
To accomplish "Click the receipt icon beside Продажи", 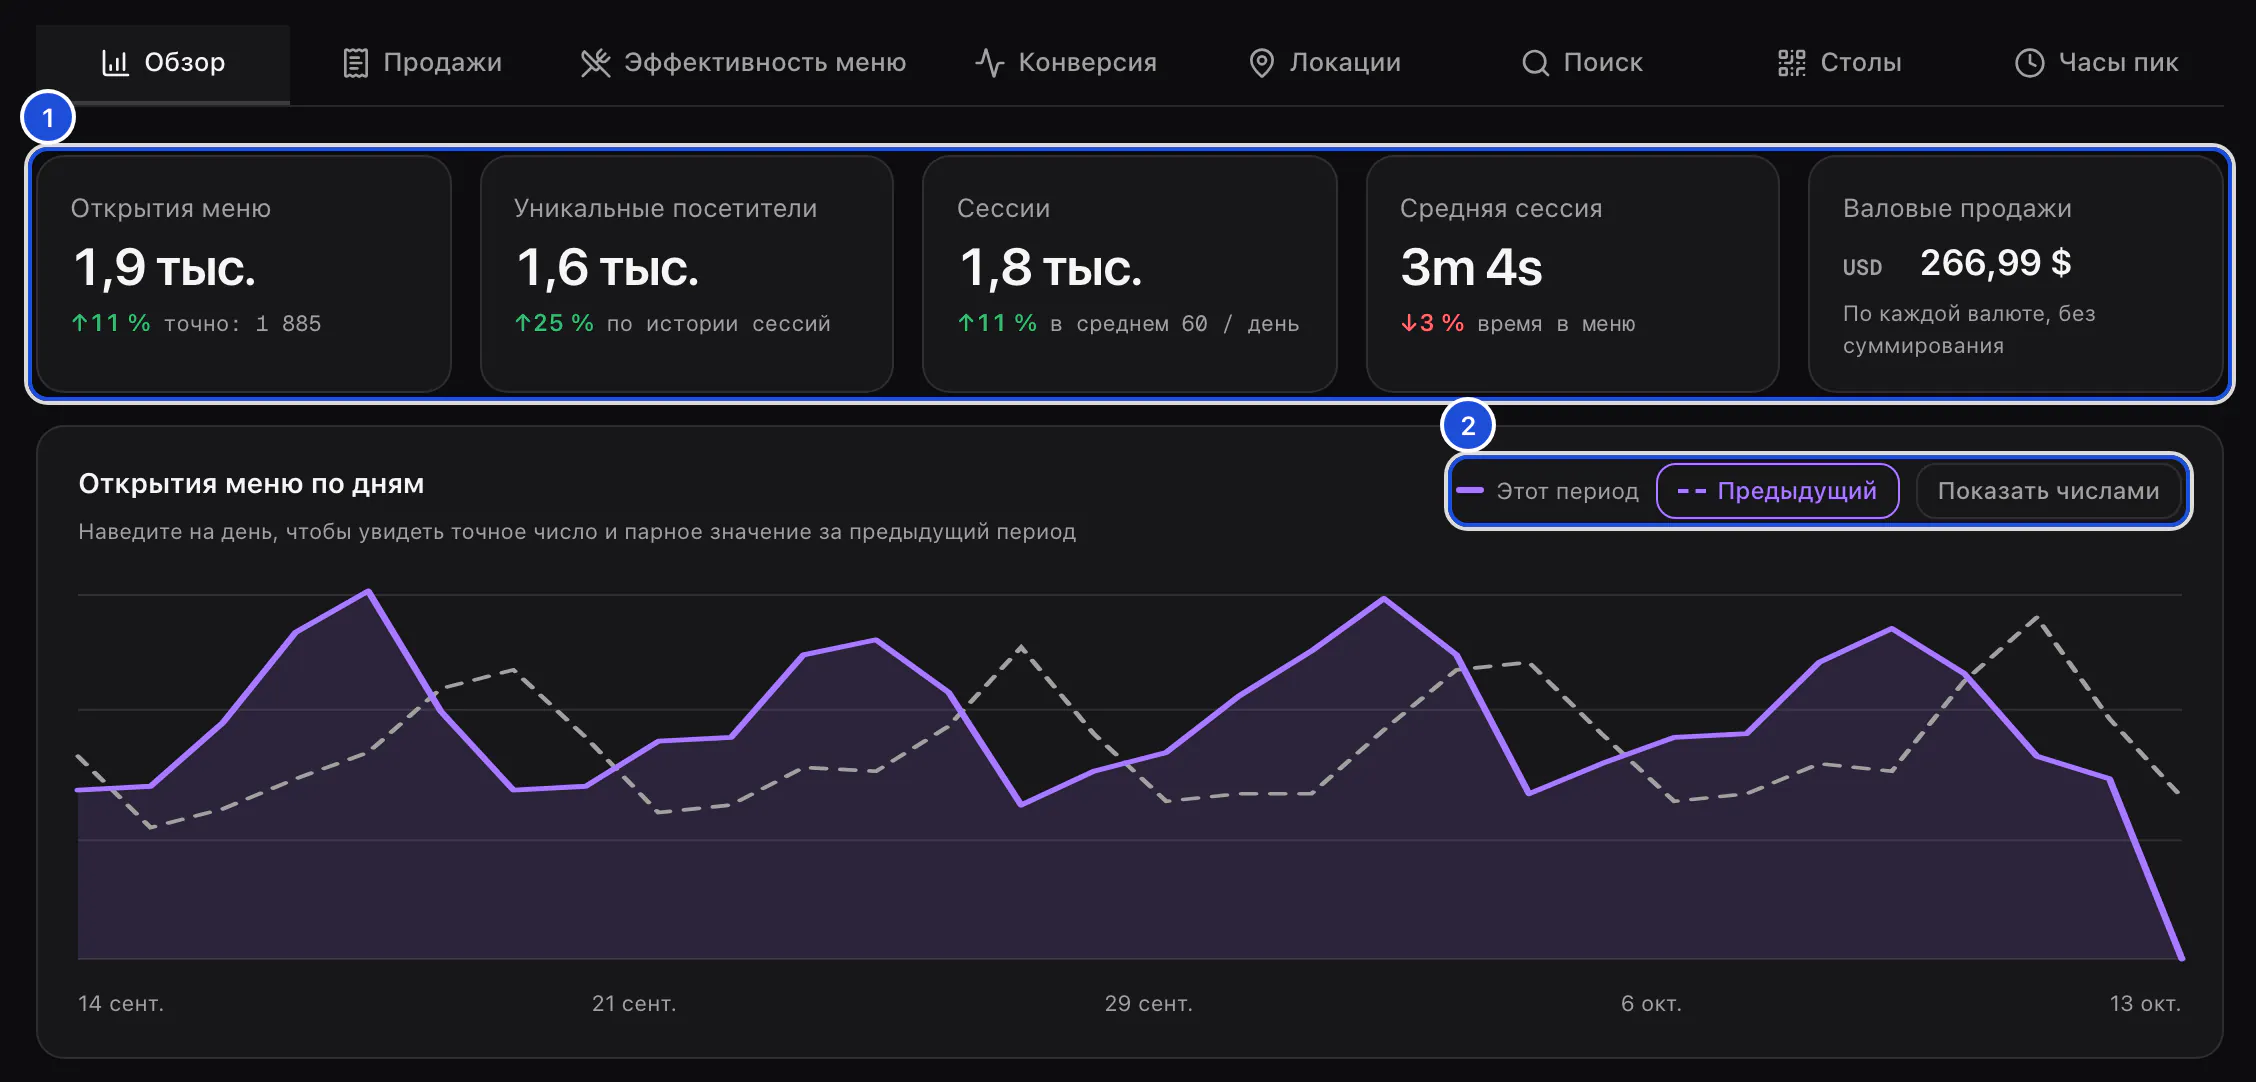I will click(355, 63).
